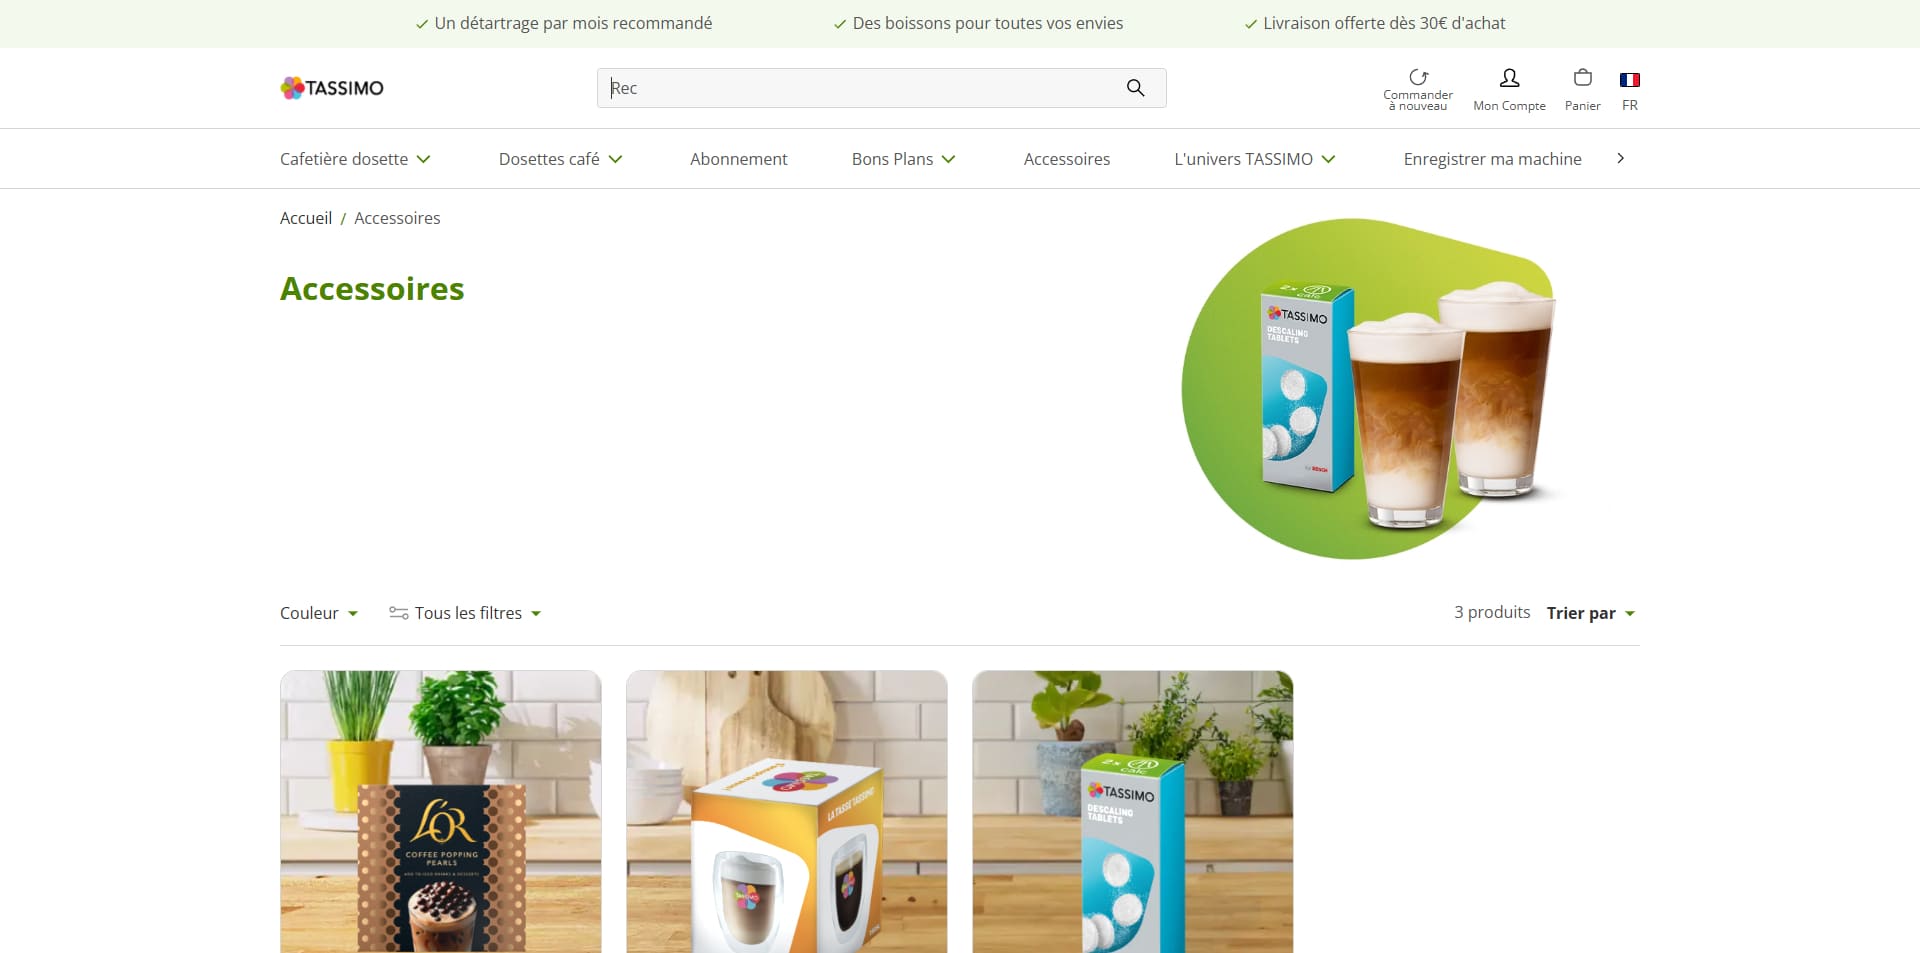Open the Trier par sort dropdown
This screenshot has height=953, width=1920.
(x=1591, y=613)
